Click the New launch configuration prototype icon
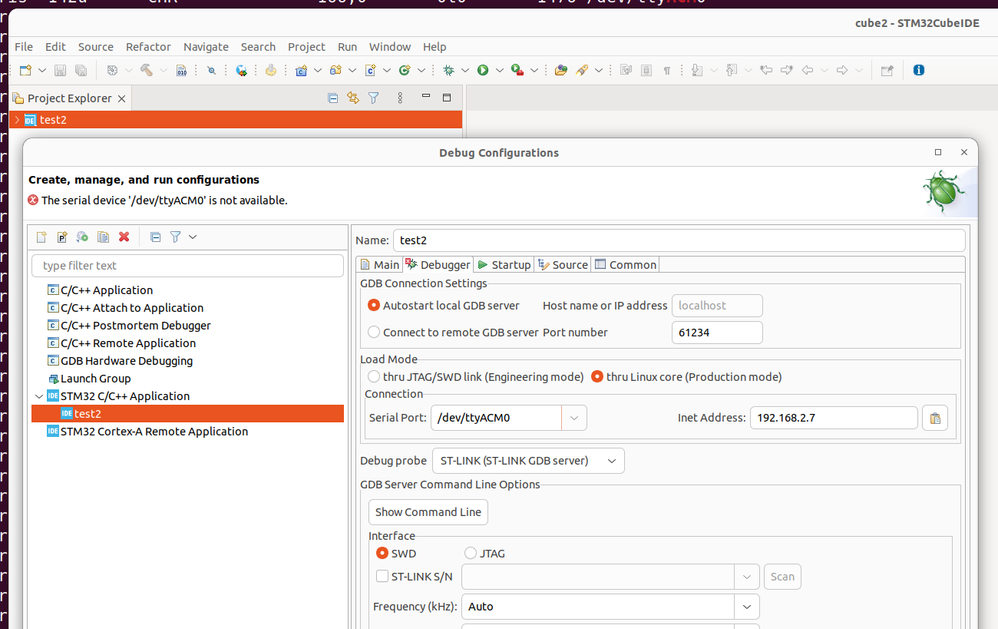The height and width of the screenshot is (629, 998). tap(62, 237)
